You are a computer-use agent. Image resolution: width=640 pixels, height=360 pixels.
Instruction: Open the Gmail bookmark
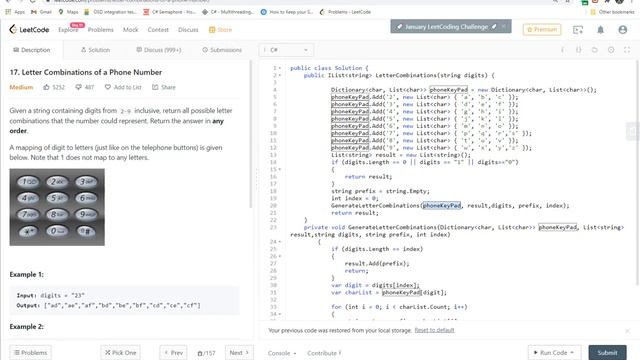click(41, 12)
